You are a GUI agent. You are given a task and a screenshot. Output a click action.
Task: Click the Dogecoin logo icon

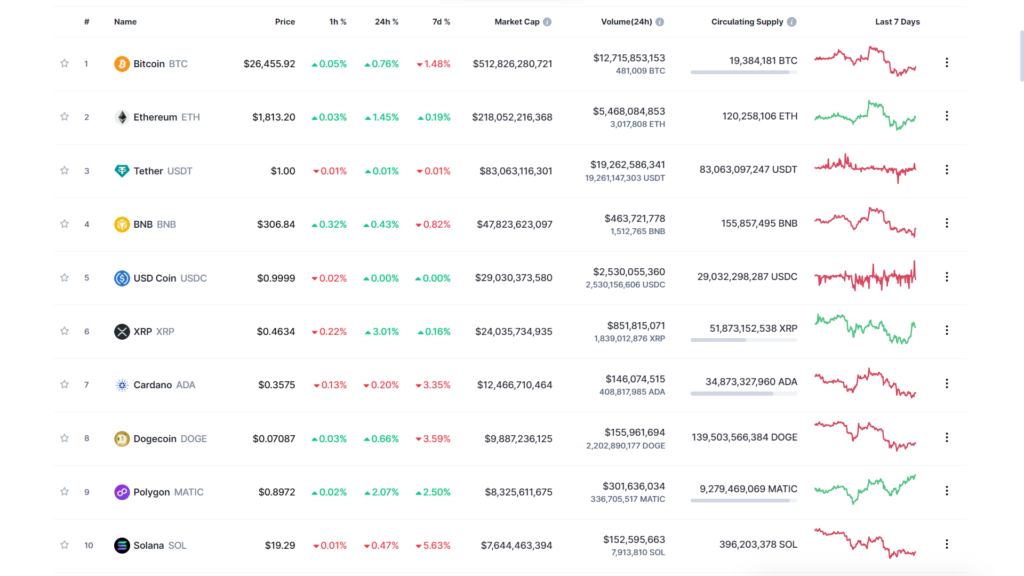tap(122, 438)
